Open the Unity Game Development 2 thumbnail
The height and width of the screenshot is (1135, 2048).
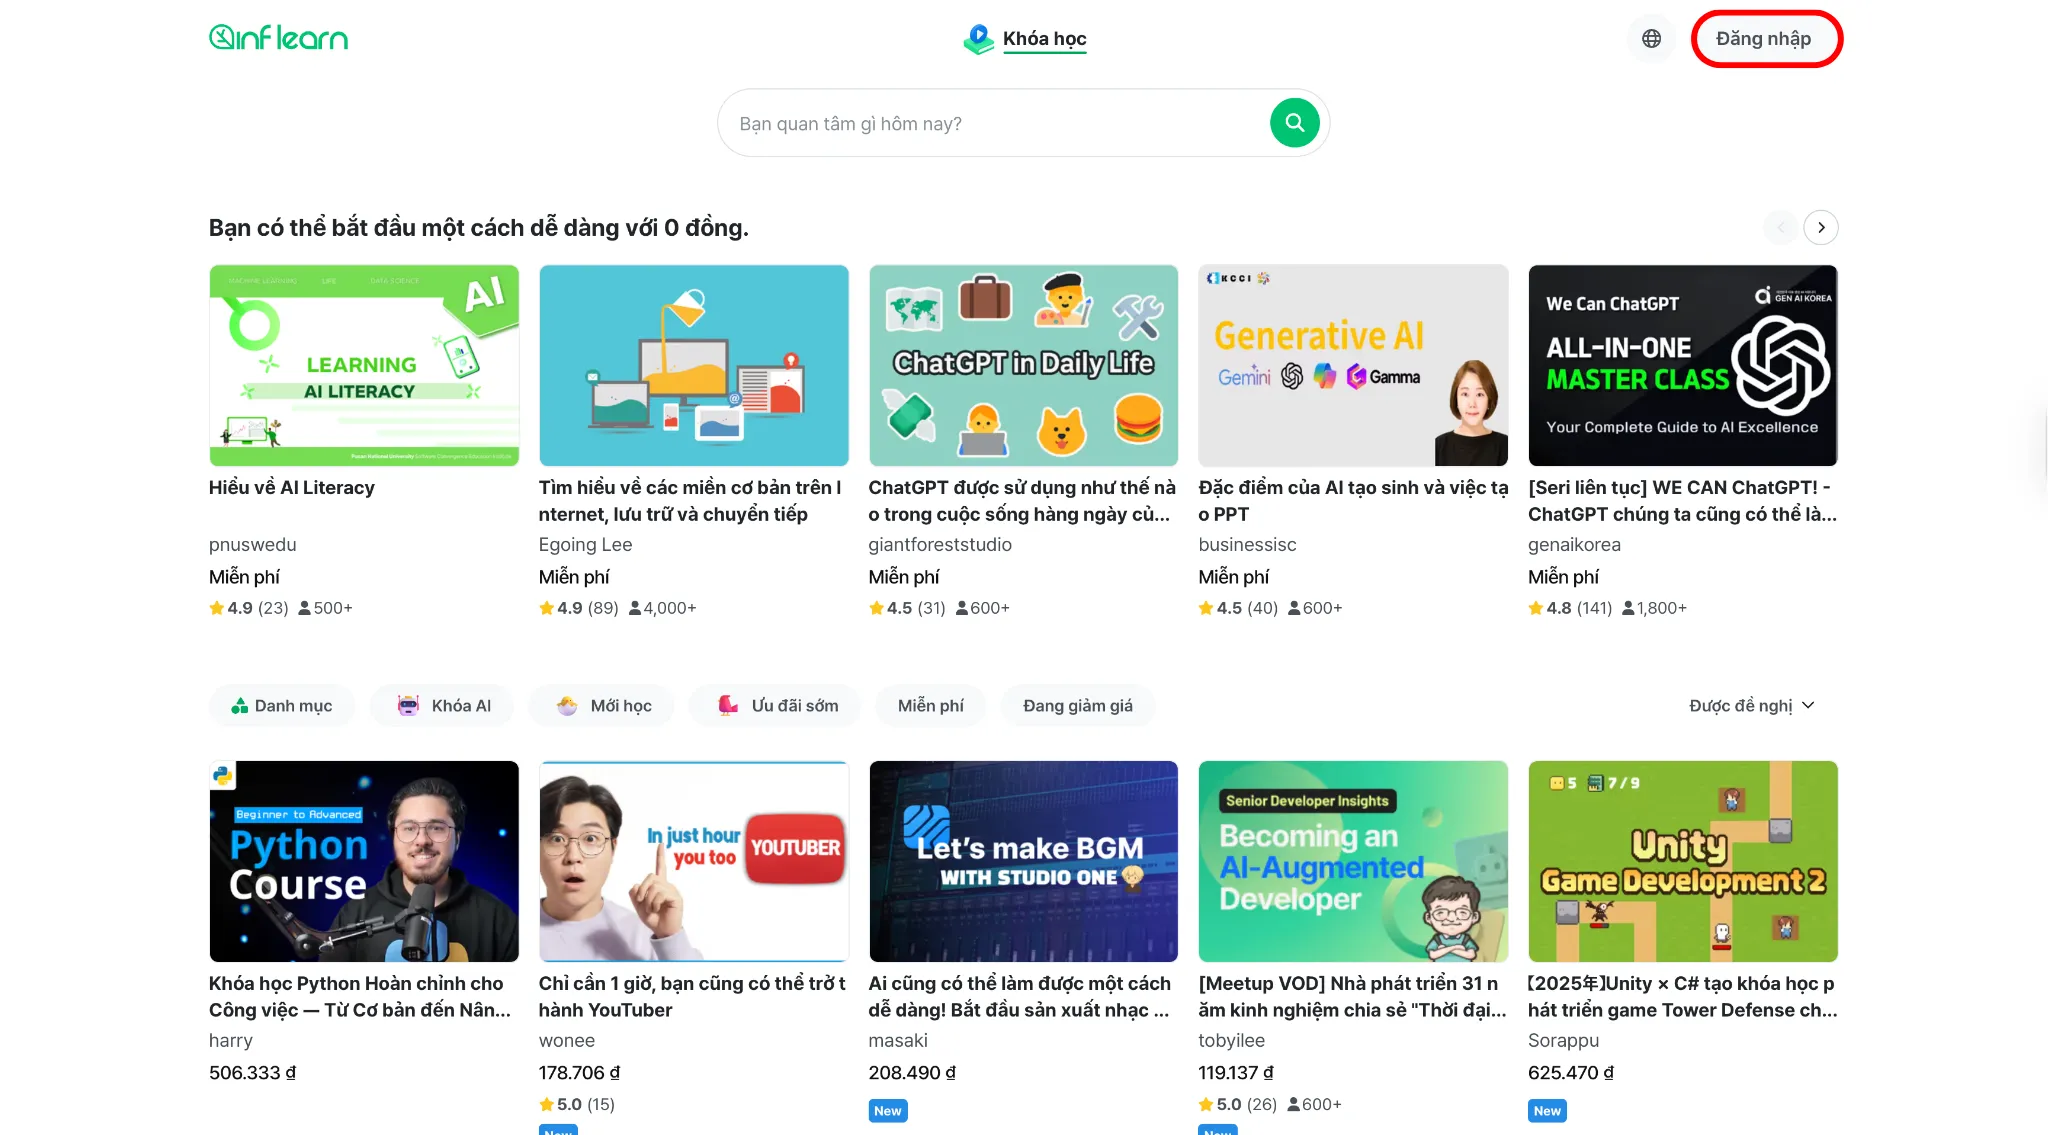click(1682, 861)
